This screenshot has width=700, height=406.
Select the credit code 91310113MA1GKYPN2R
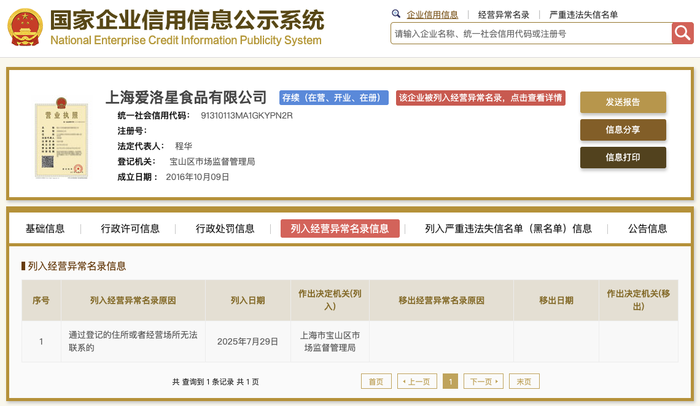pos(246,116)
